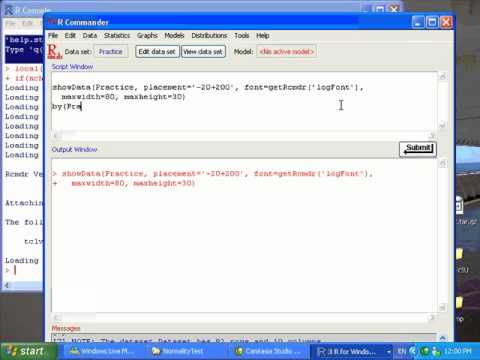Viewport: 480px width, 360px height.
Task: Click the R Console horizontal scroll left arrow
Action: click(7, 285)
